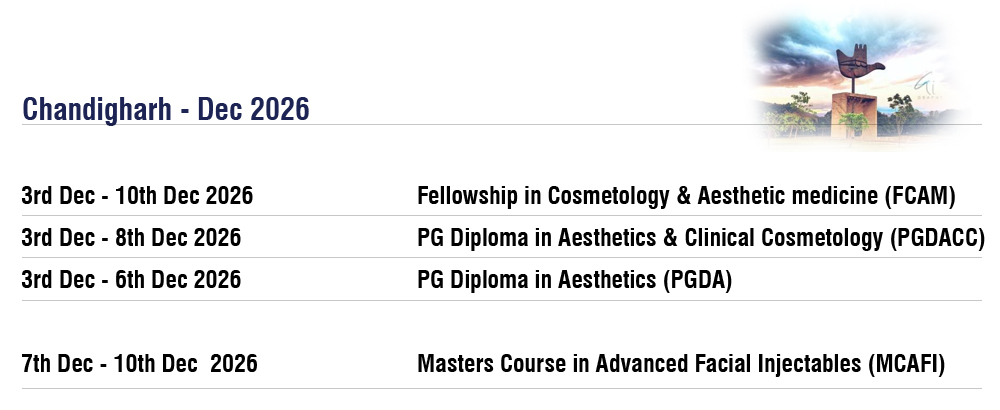
Task: Select the 7th Dec - 10th Dec 2026 date
Action: pyautogui.click(x=140, y=364)
